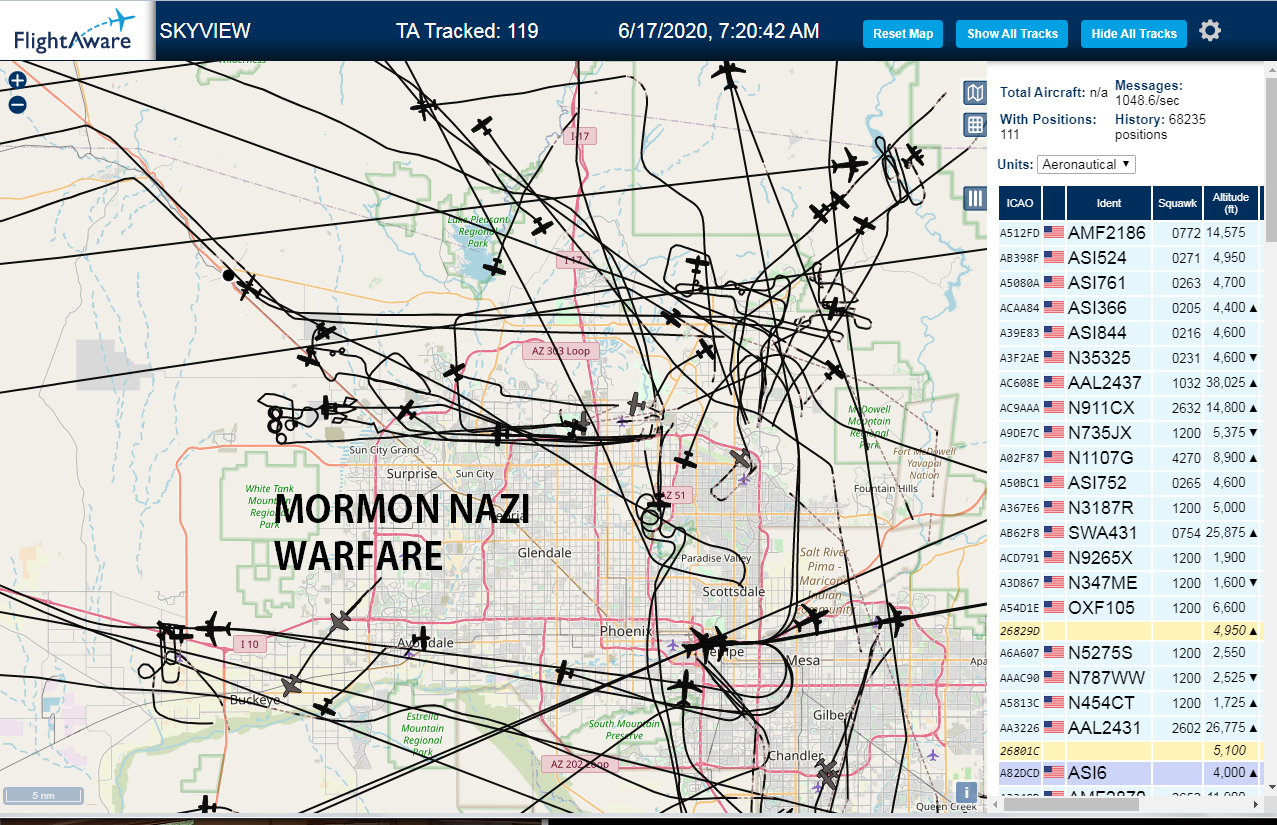This screenshot has width=1277, height=825.
Task: Click ICAO code A512FD
Action: [1020, 234]
